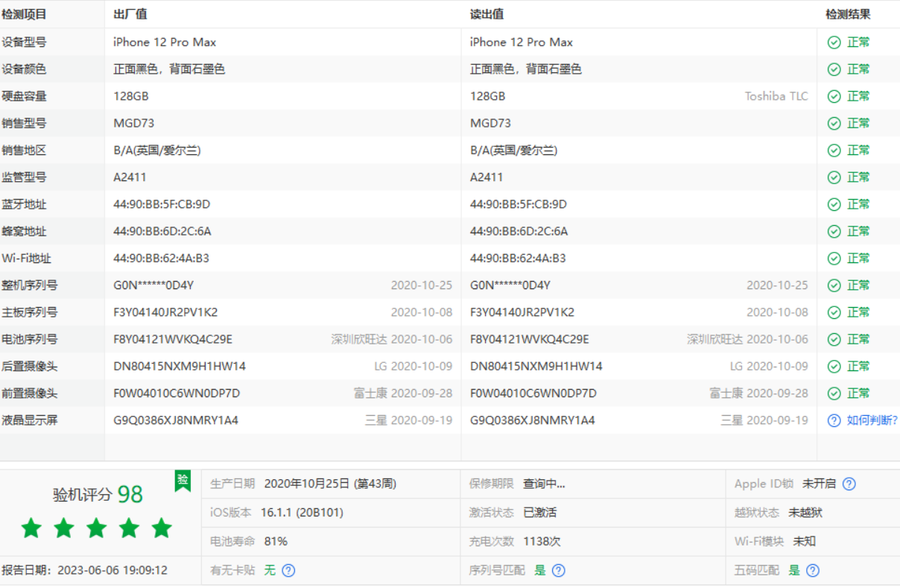Select read-out device model iPhone 12 Pro Max
Screen dimensions: 900x588
(x=521, y=42)
